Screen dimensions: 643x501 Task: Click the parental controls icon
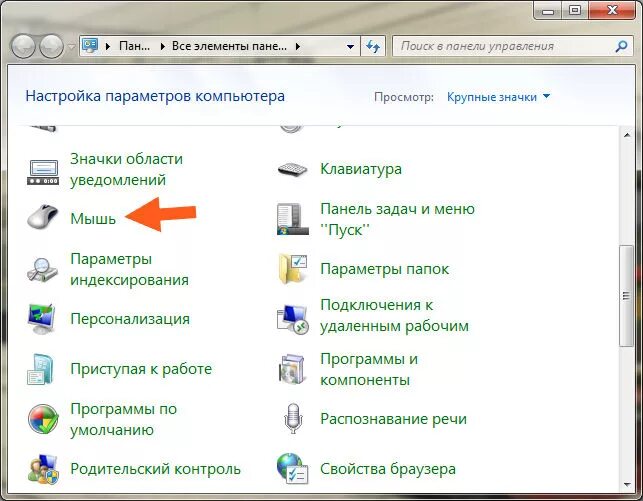[x=43, y=469]
